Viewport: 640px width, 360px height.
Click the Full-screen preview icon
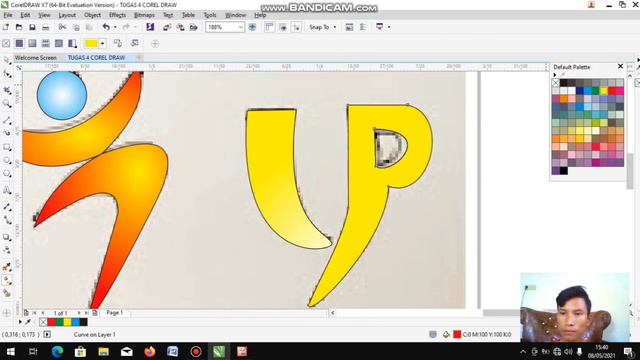point(252,27)
